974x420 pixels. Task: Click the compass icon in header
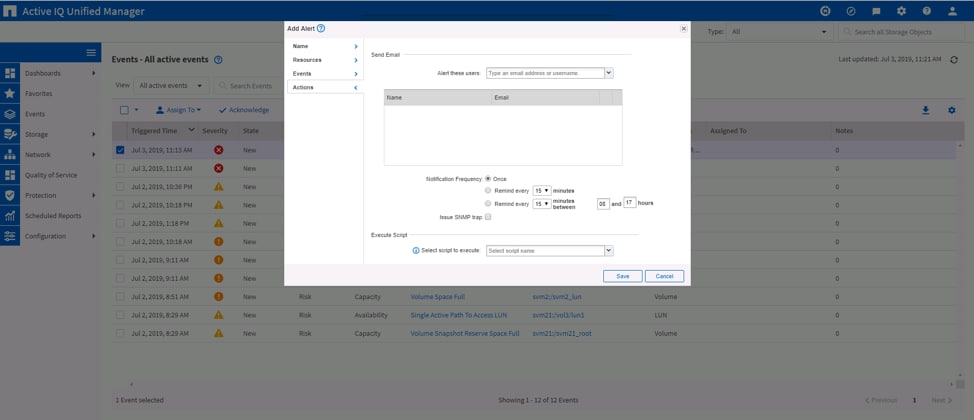click(x=851, y=11)
